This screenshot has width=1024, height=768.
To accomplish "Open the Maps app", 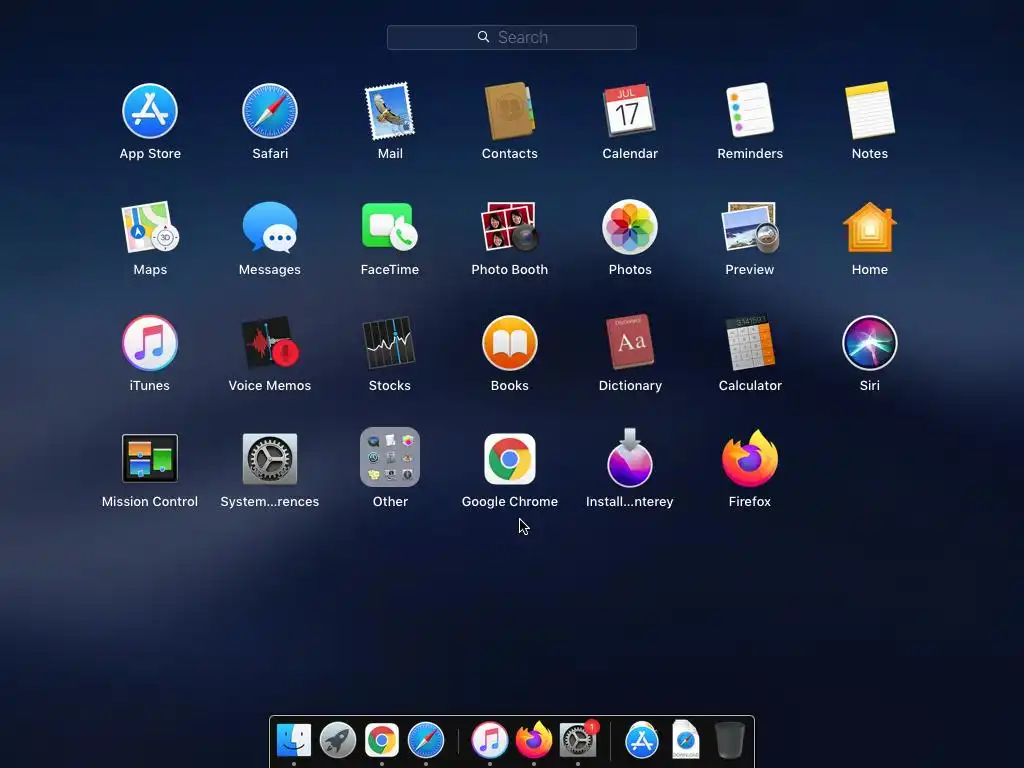I will click(x=150, y=227).
